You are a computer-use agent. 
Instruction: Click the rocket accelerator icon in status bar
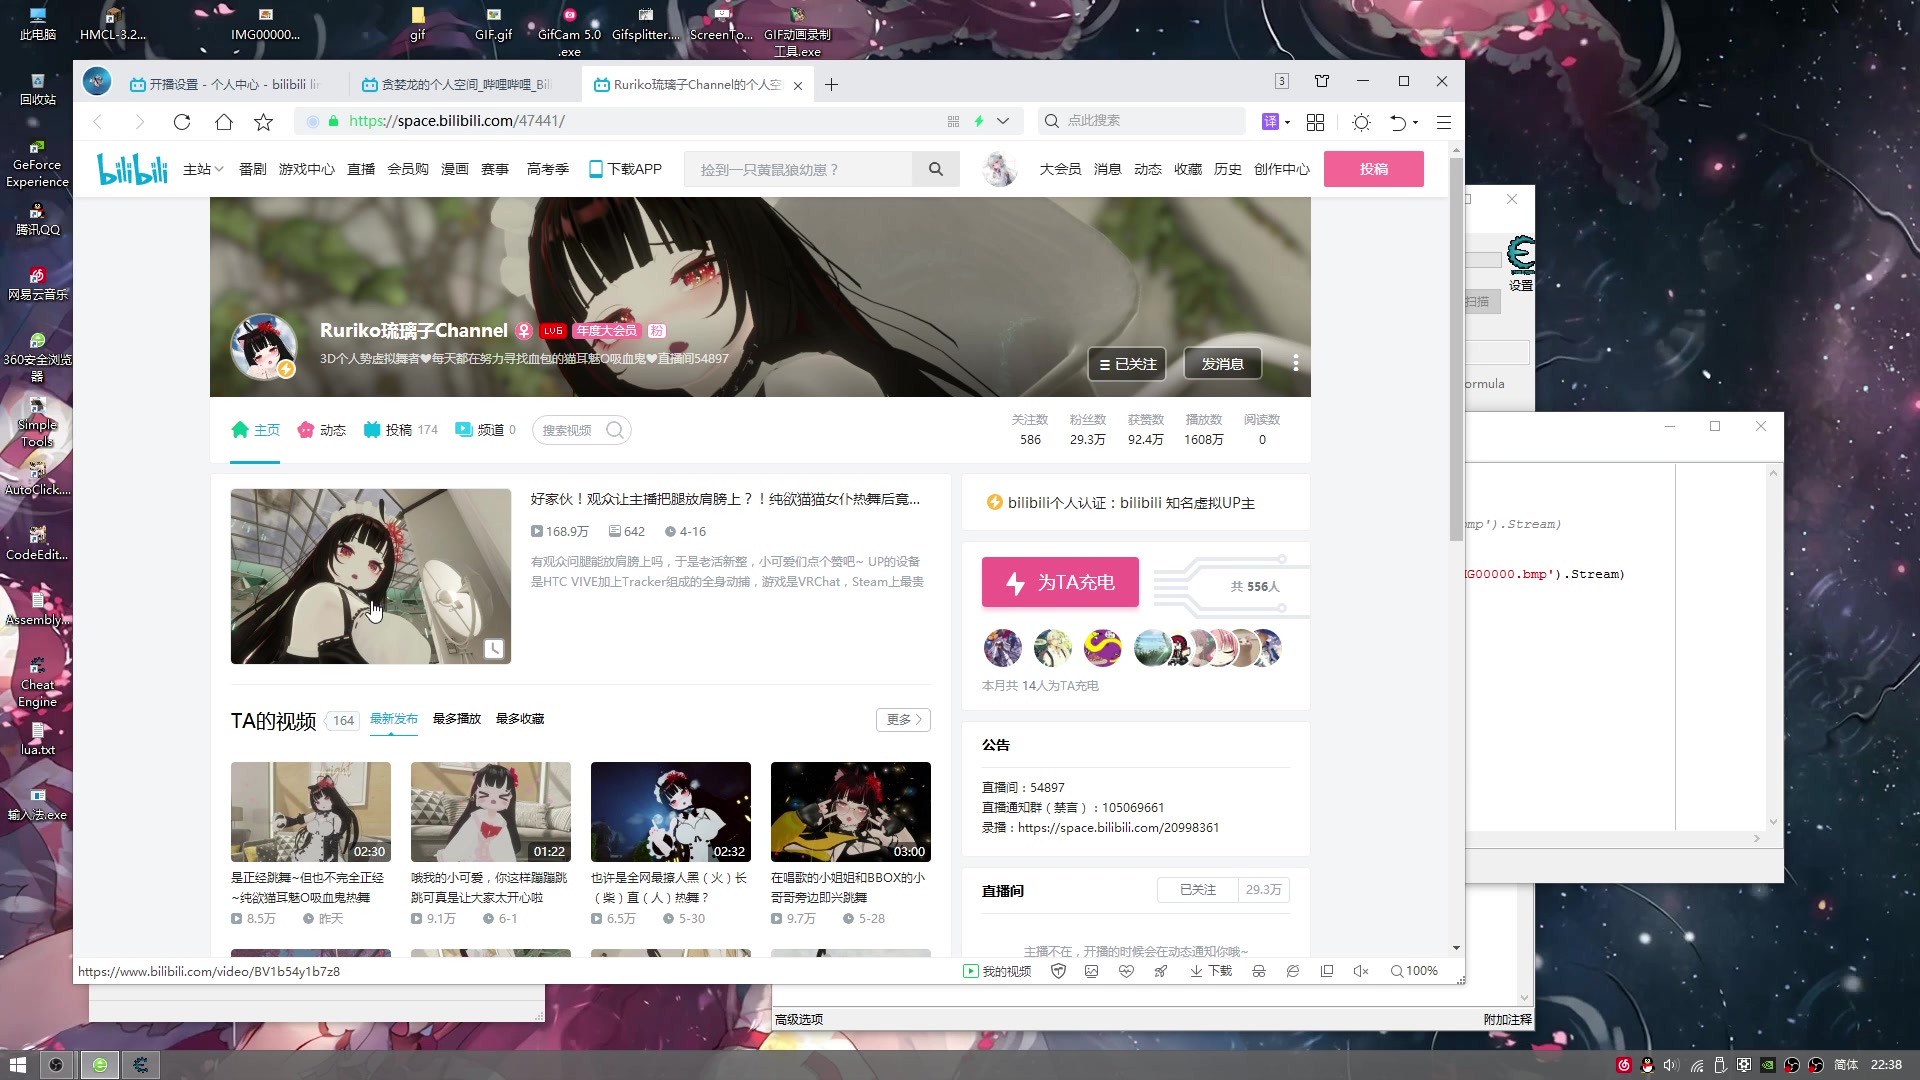(x=1160, y=971)
